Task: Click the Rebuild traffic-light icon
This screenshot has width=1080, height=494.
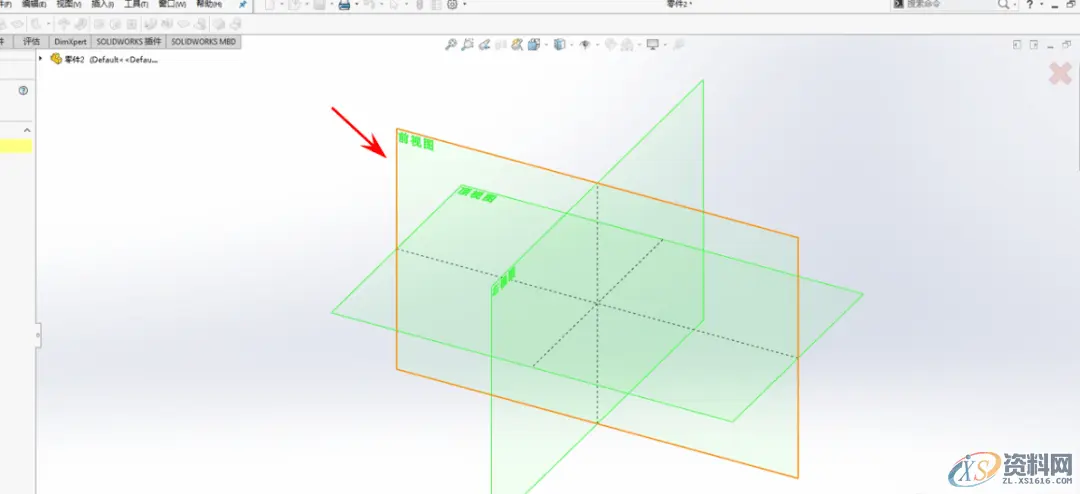Action: pos(419,4)
